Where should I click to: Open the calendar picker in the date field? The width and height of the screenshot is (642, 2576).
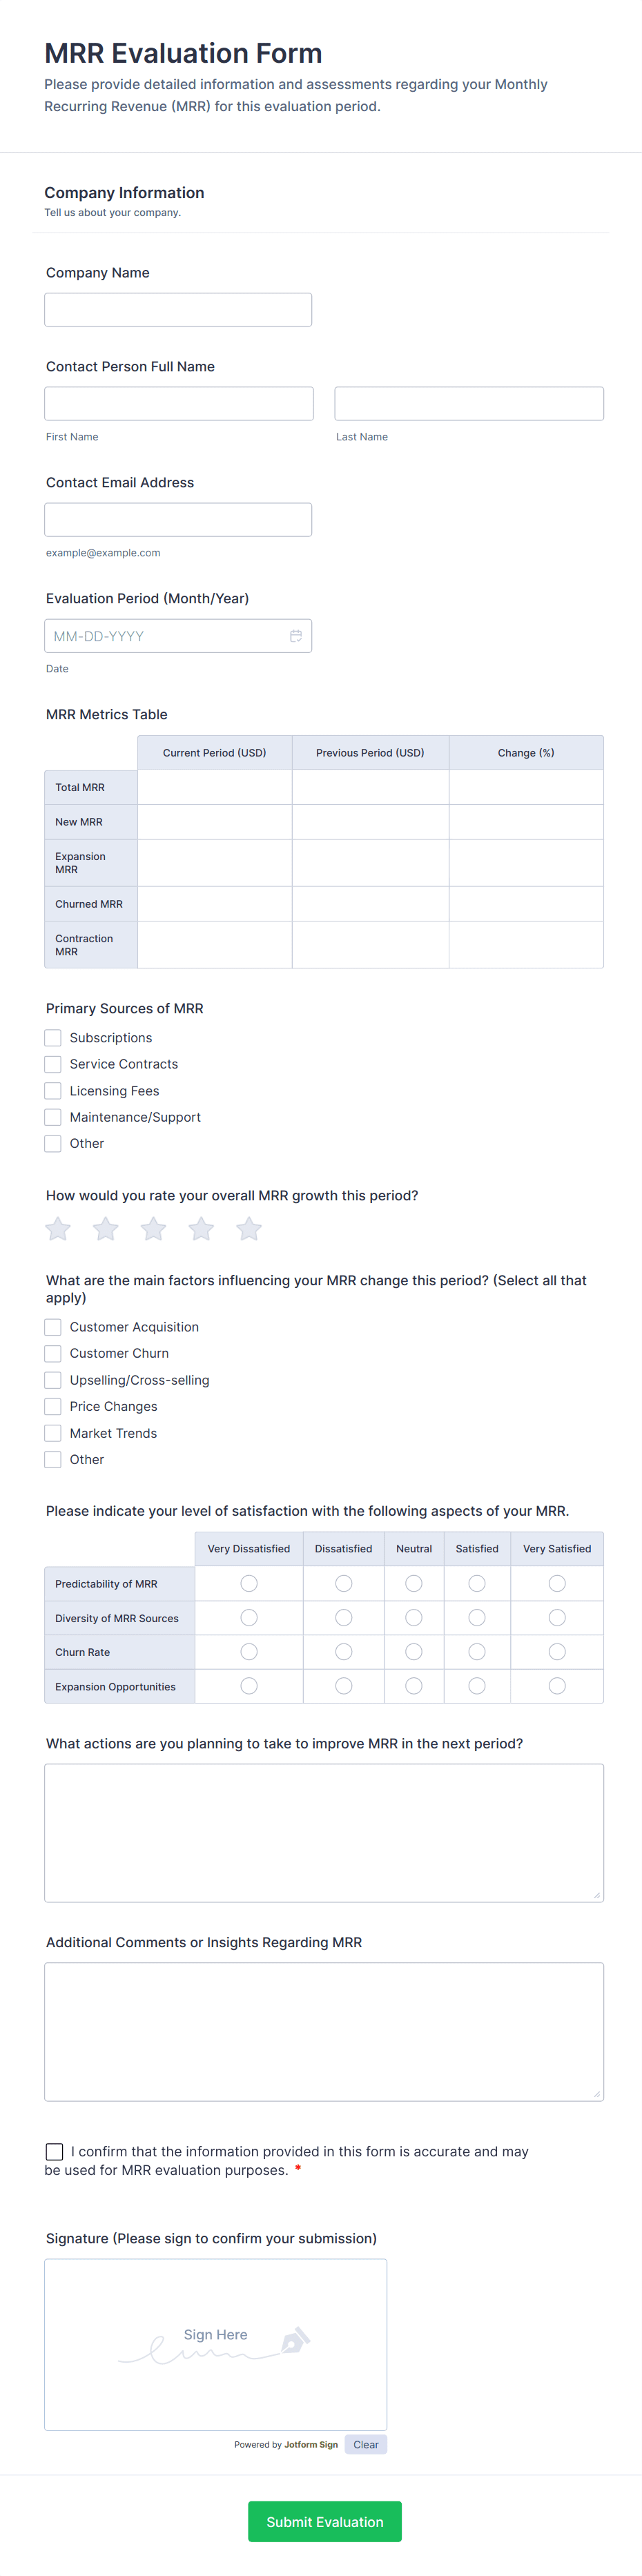pos(296,635)
